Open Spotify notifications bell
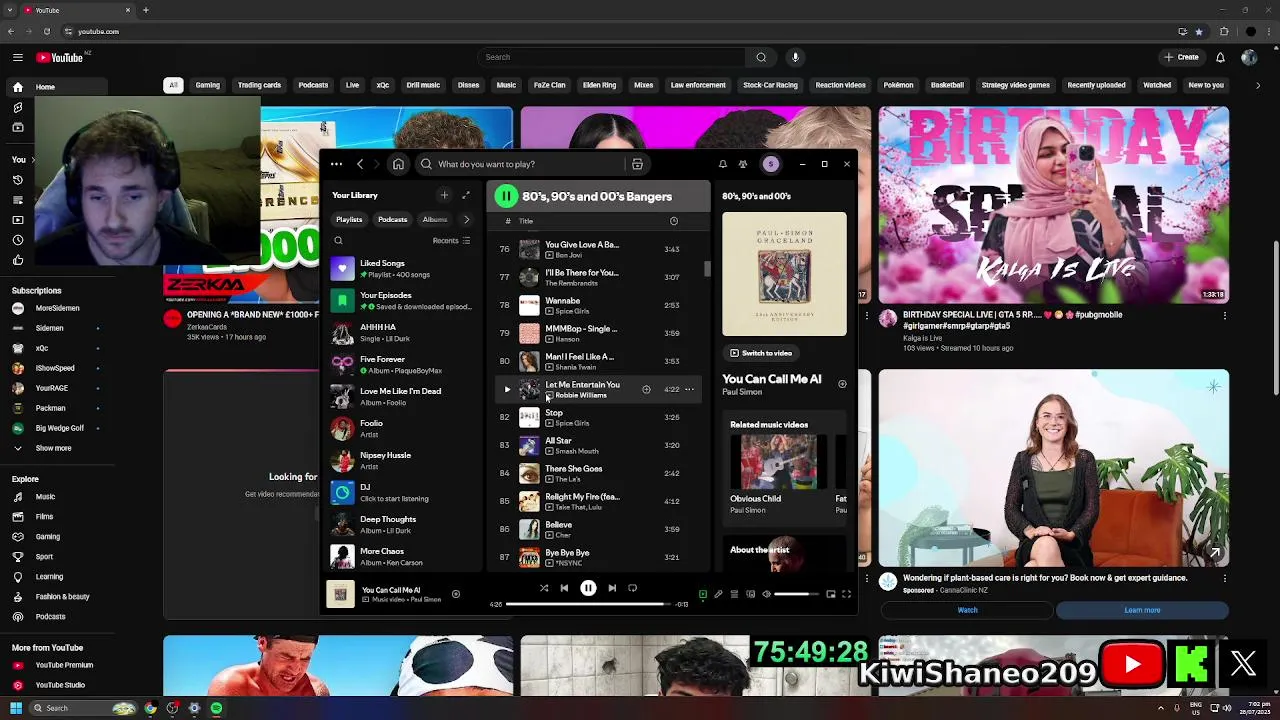 pyautogui.click(x=723, y=164)
